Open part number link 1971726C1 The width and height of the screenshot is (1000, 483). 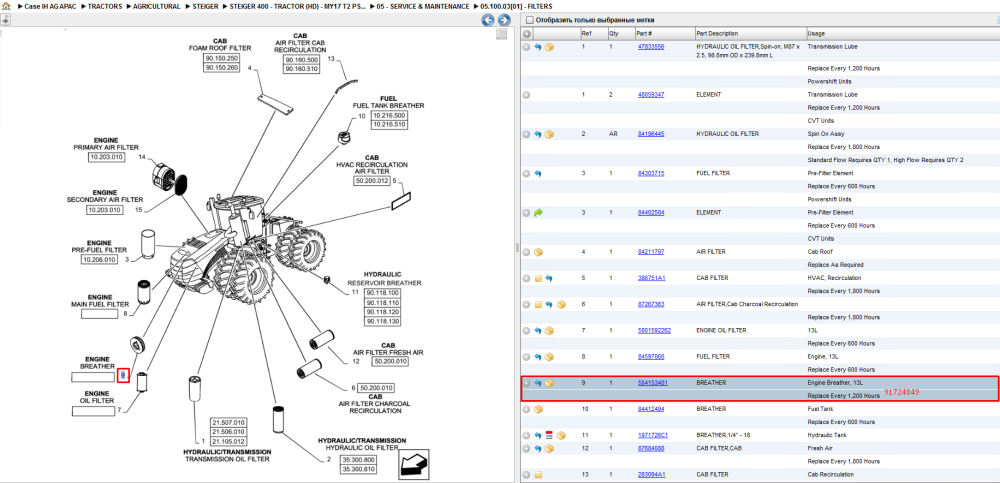[652, 435]
